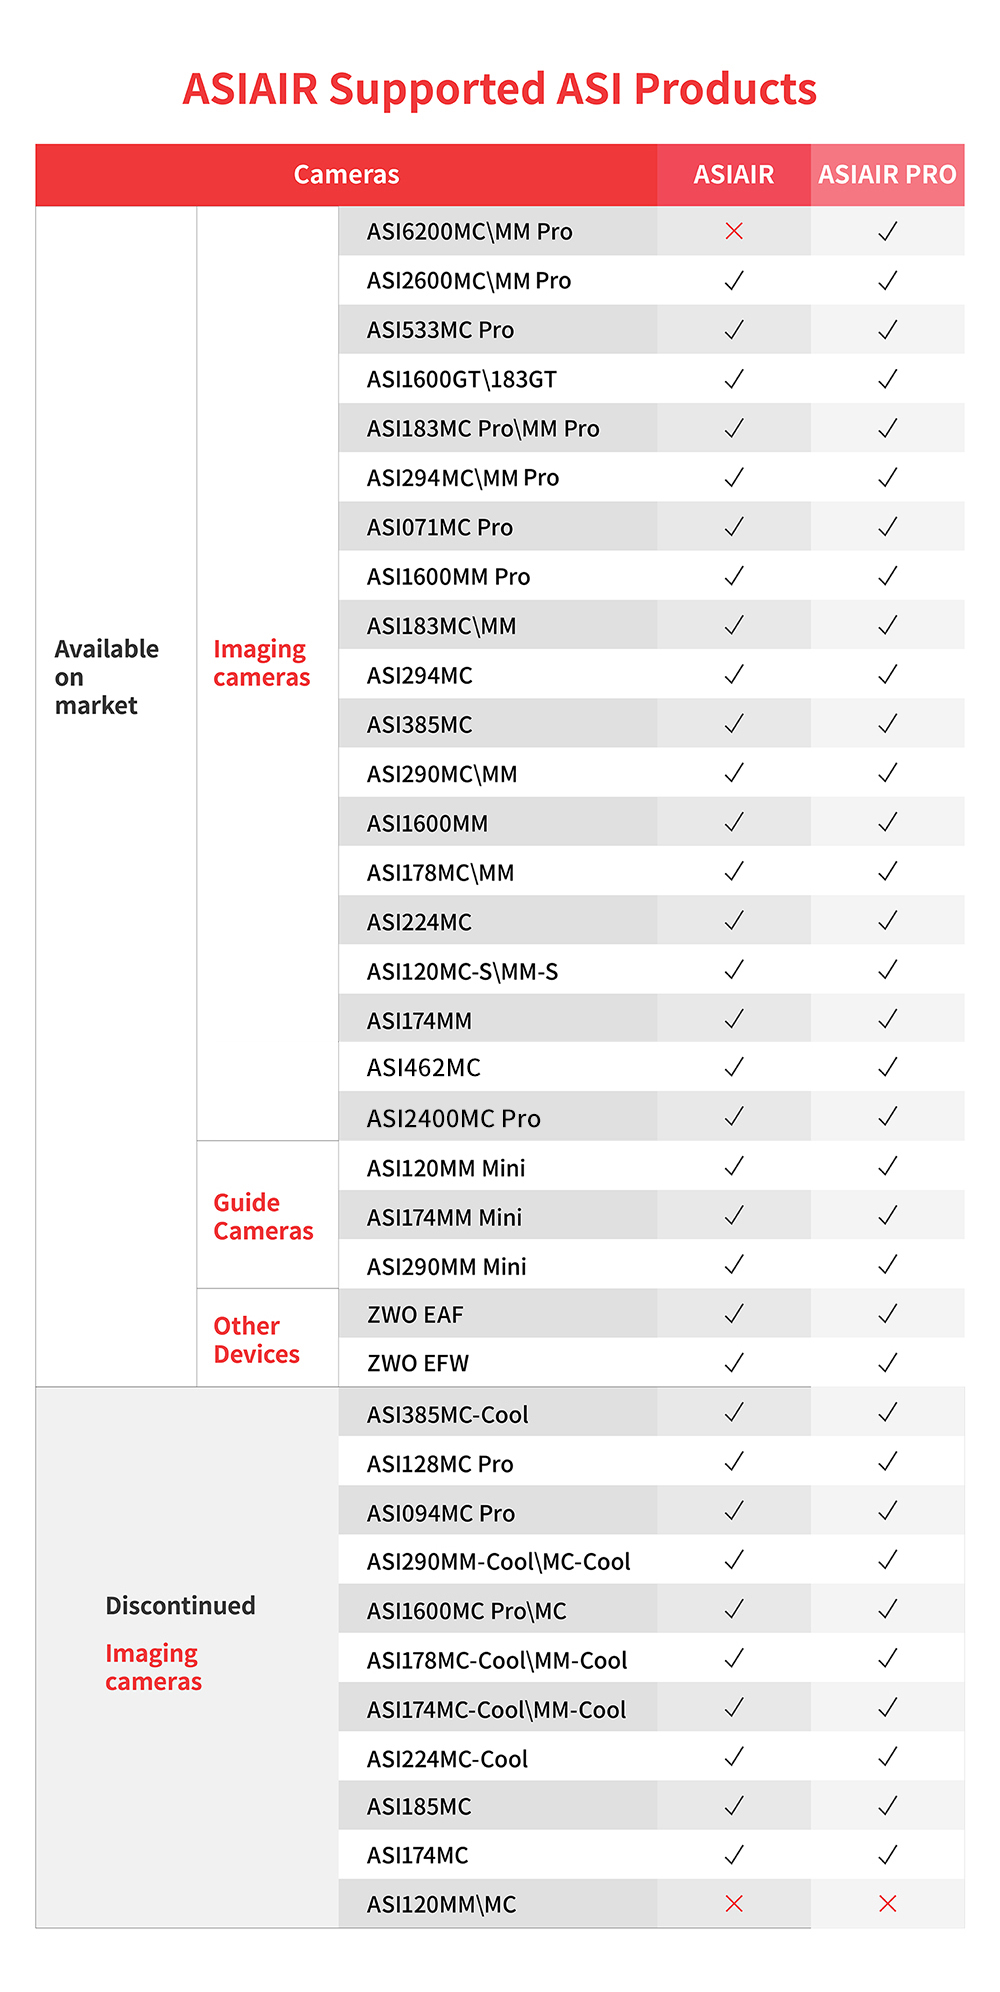Viewport: 1000px width, 1992px height.
Task: Click ASIAIR PRO checkmark for ASI6200MC\MM Pro
Action: (887, 231)
